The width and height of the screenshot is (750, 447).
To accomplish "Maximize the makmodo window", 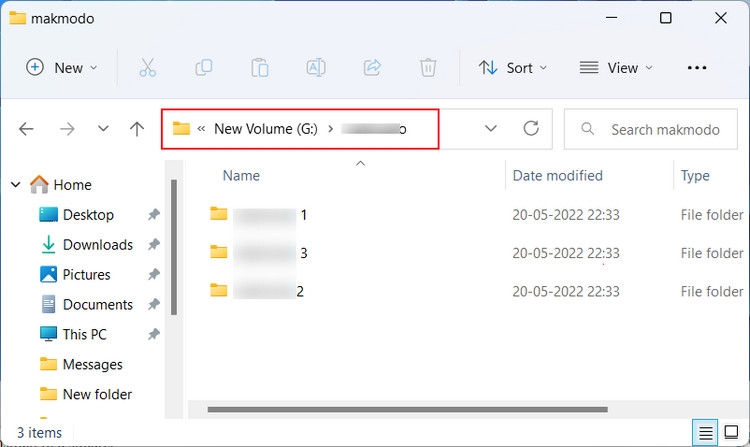I will [x=665, y=18].
